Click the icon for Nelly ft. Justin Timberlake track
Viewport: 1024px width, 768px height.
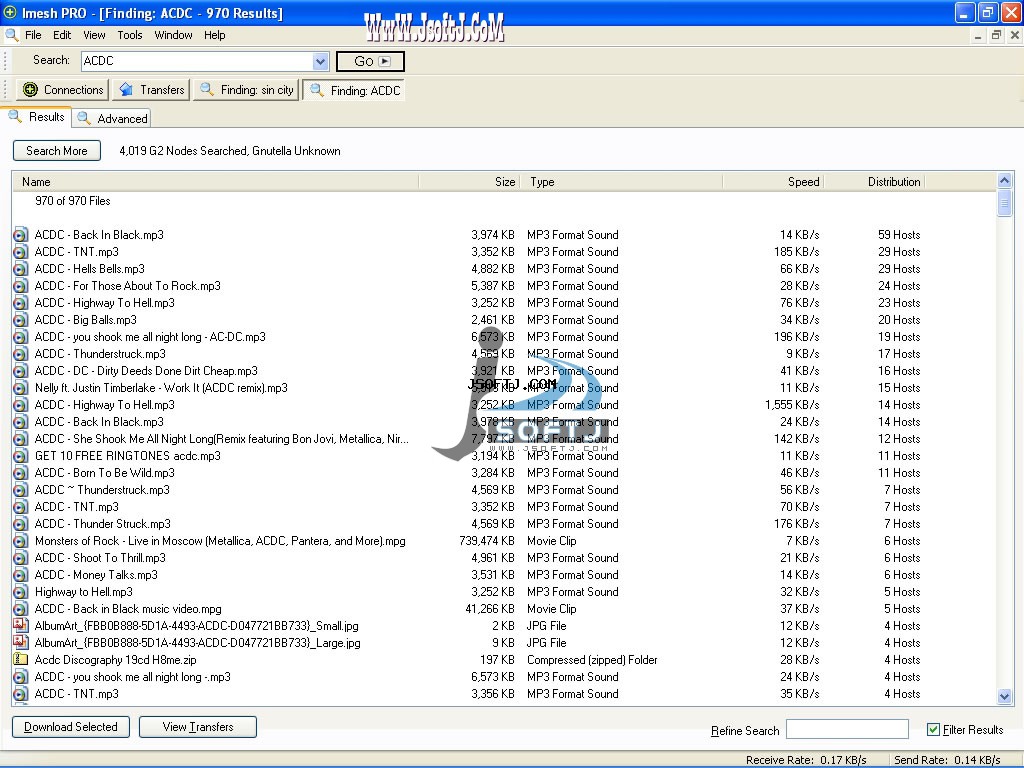tap(21, 388)
